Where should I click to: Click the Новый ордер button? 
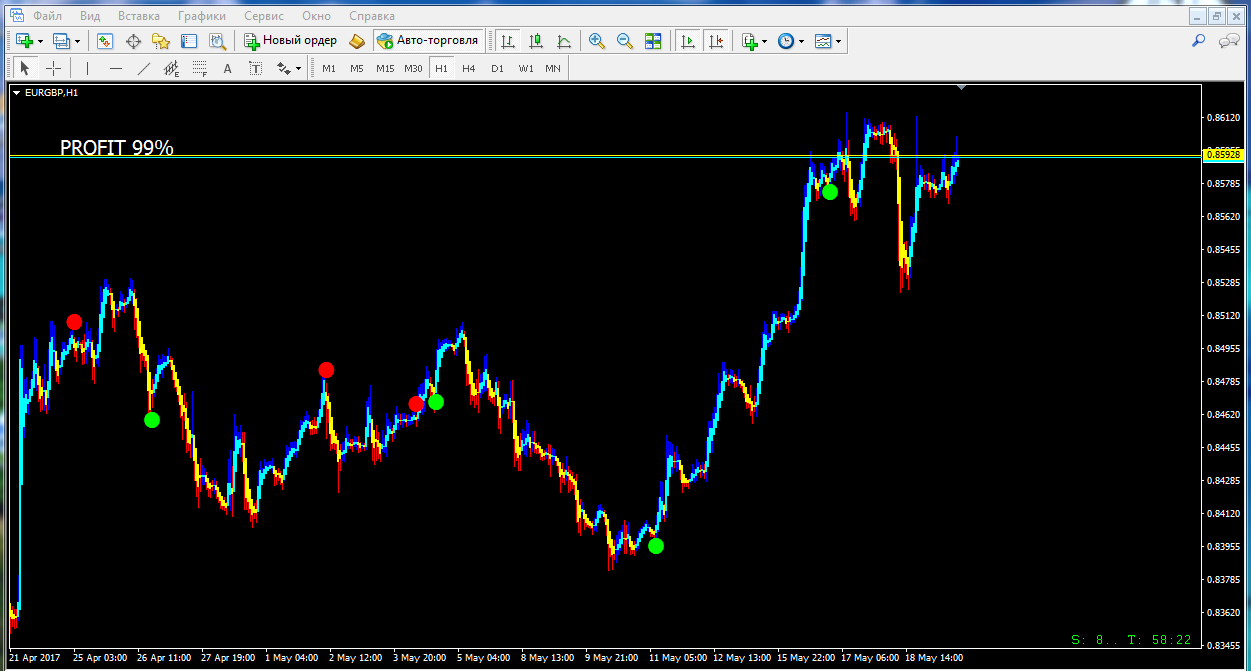(291, 41)
